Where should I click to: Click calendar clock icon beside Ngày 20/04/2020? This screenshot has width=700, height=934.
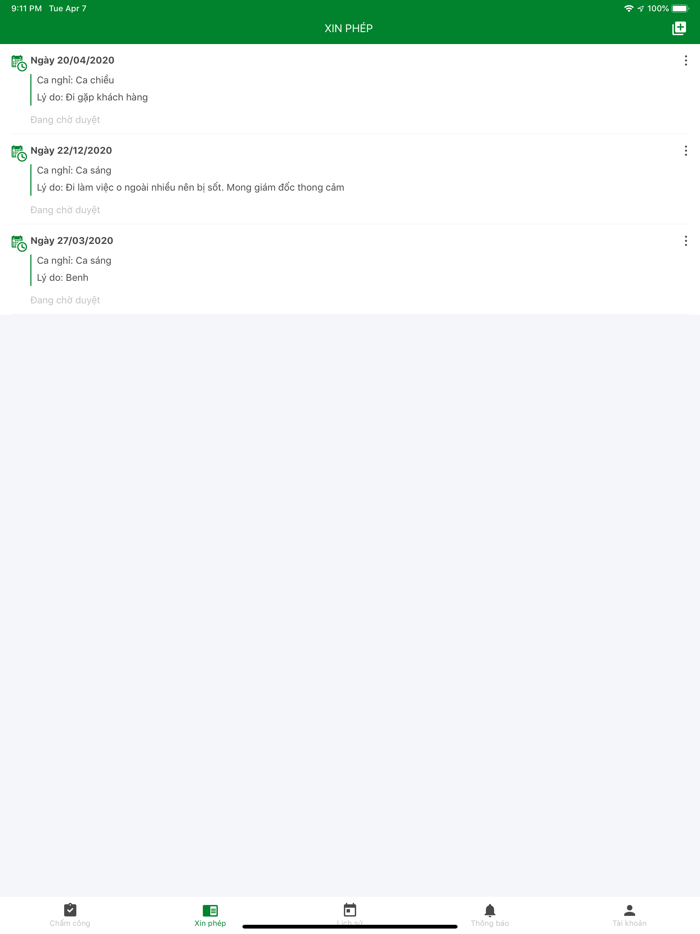coord(19,63)
